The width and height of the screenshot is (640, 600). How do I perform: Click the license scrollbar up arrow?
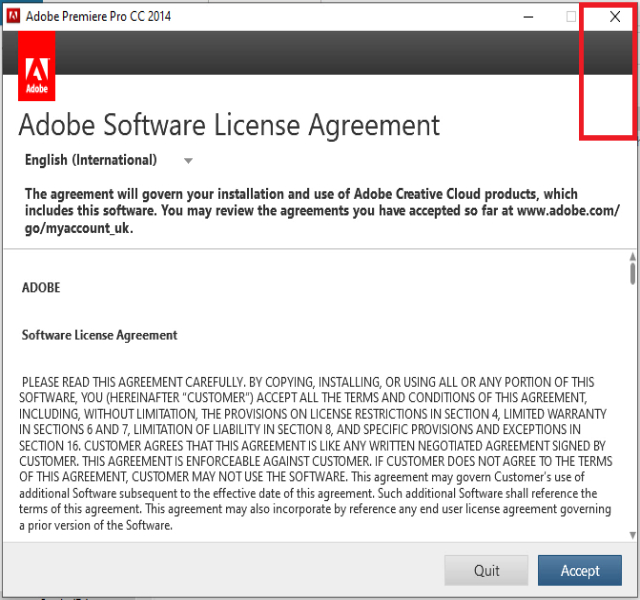tap(632, 257)
